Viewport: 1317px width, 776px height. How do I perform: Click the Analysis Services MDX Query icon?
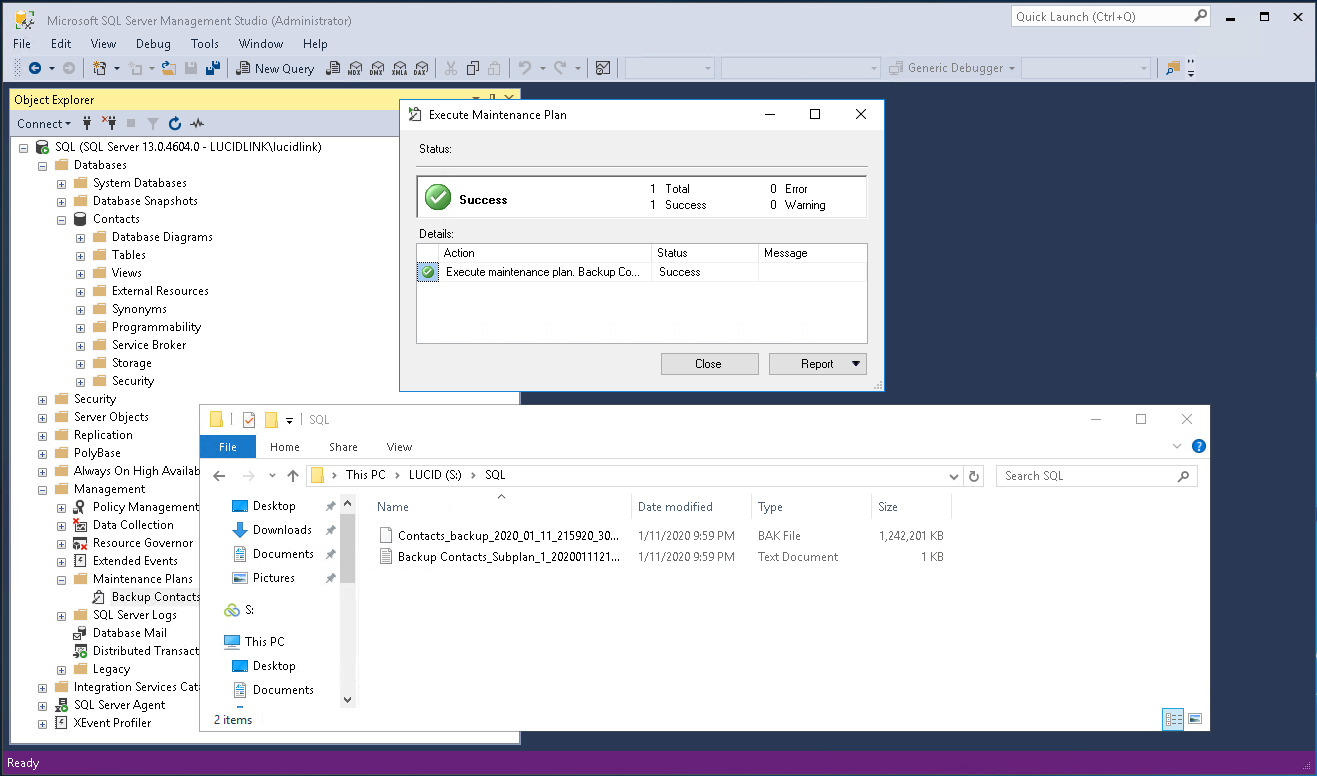click(355, 68)
